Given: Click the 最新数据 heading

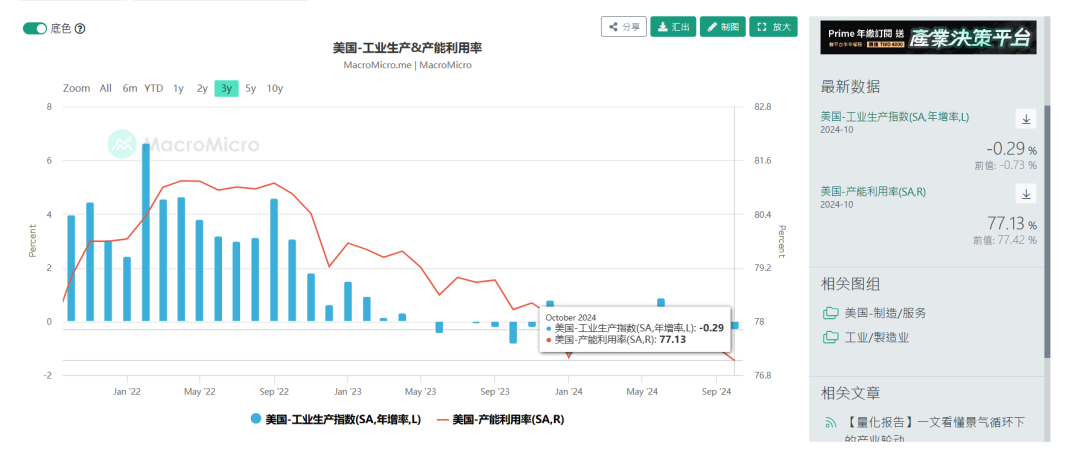Looking at the screenshot, I should pos(850,87).
